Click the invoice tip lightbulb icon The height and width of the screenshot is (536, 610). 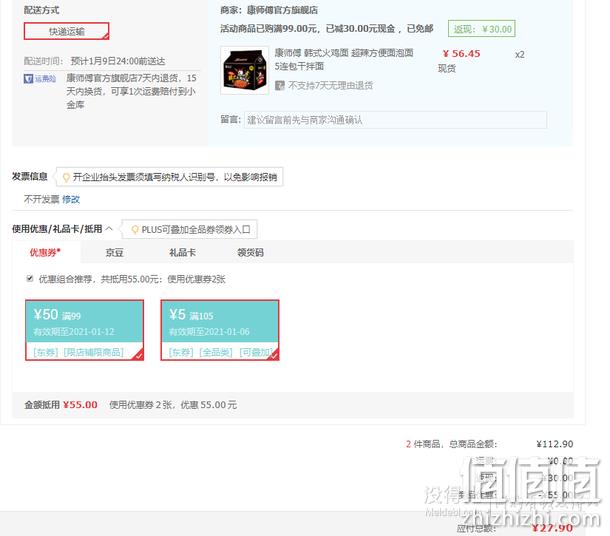click(x=66, y=177)
